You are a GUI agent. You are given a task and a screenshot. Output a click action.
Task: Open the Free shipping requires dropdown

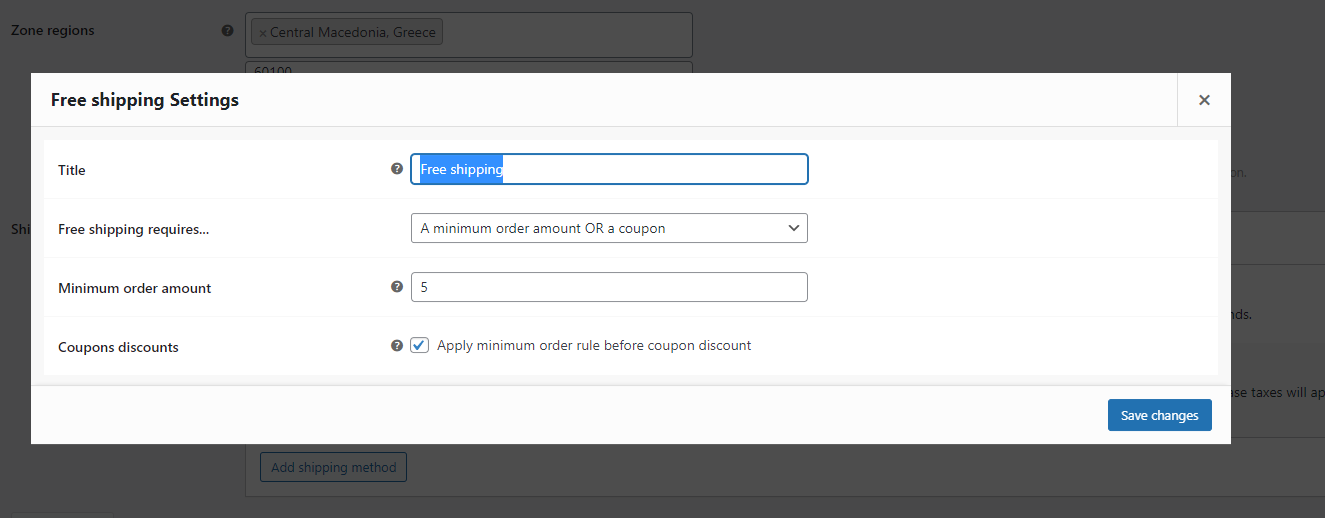609,228
